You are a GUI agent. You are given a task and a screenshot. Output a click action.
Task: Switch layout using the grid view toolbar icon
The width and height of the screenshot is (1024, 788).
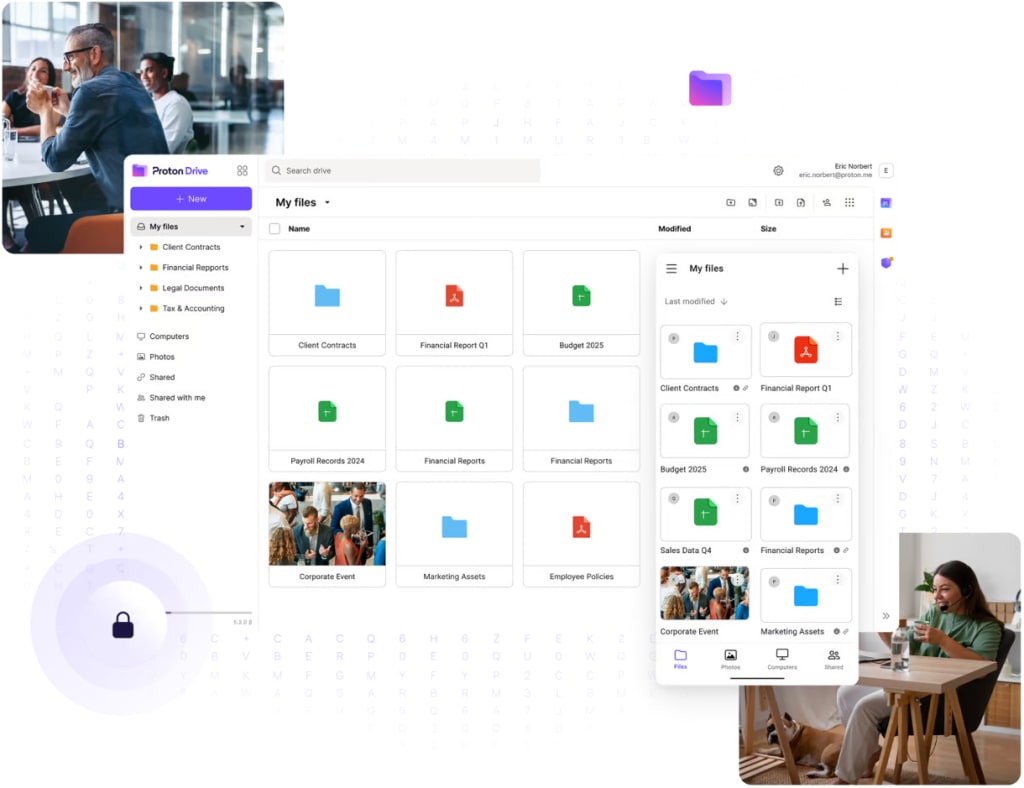coord(850,202)
